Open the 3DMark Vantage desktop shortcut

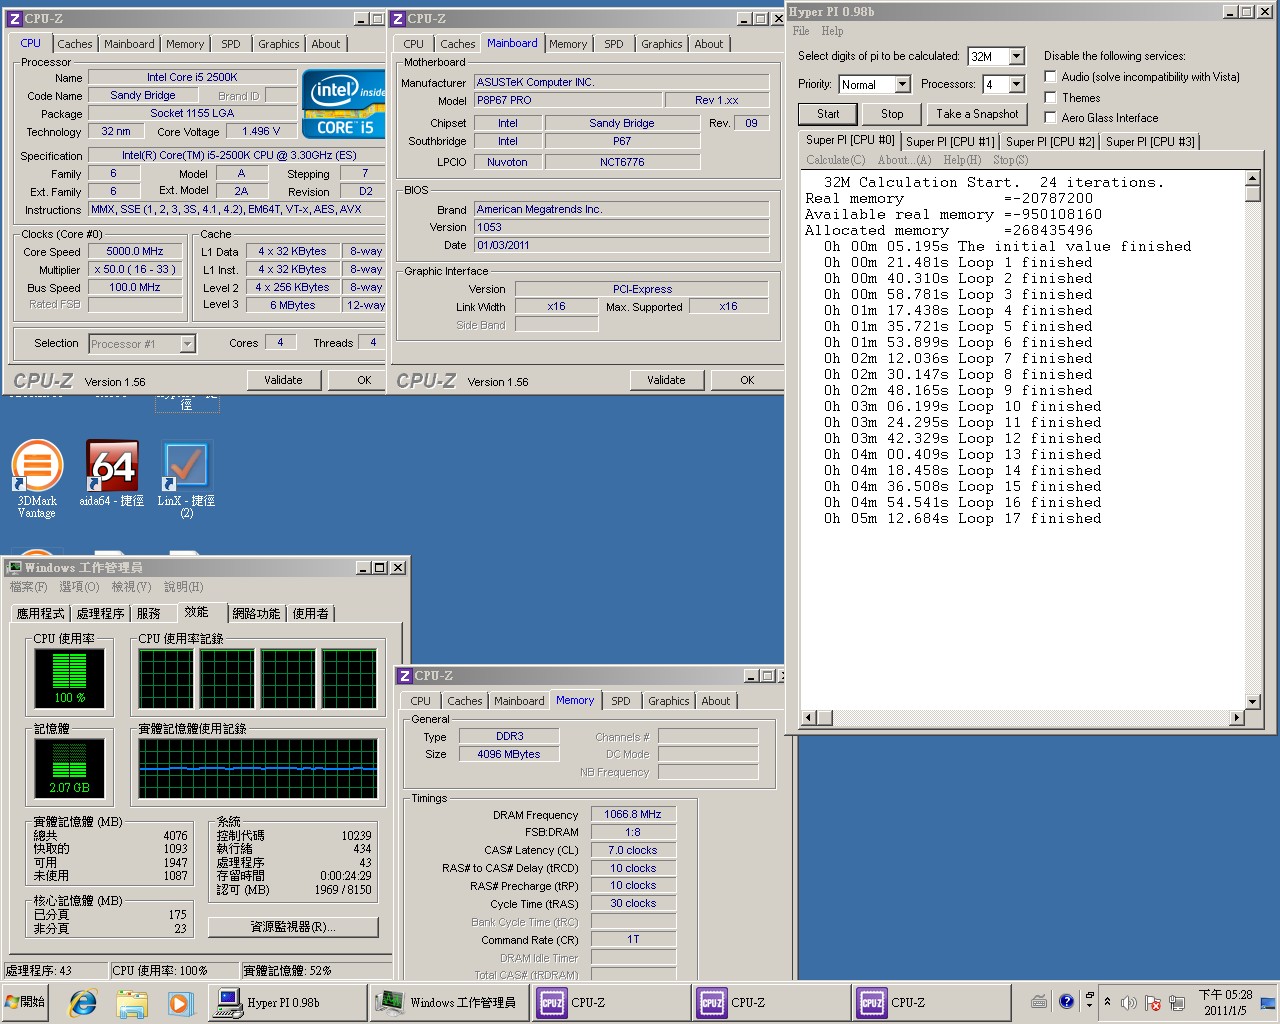[x=37, y=478]
